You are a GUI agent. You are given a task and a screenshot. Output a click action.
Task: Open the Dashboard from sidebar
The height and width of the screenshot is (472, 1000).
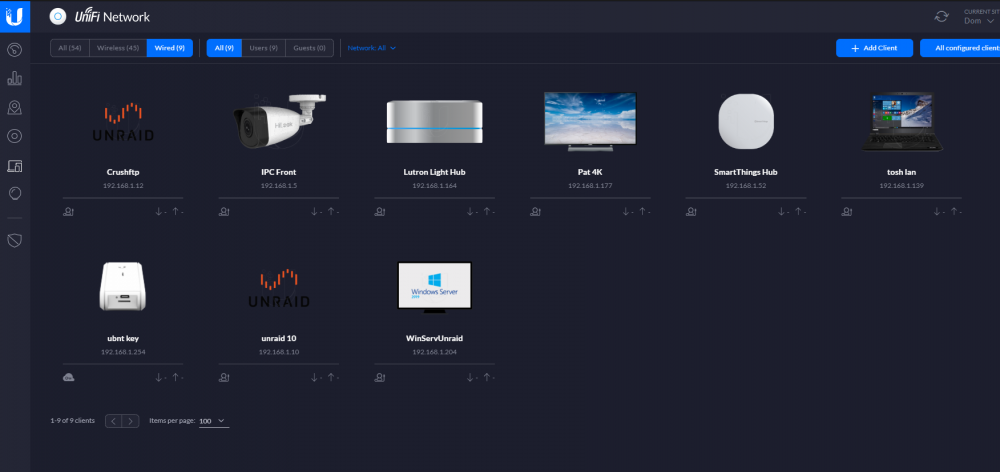(15, 50)
